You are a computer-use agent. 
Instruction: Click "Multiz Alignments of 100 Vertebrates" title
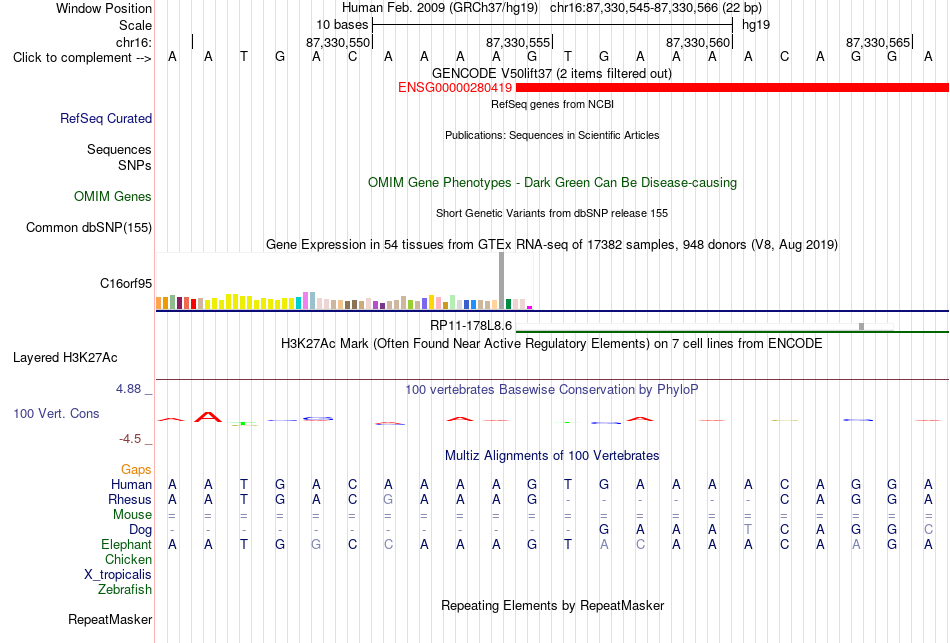coord(552,456)
